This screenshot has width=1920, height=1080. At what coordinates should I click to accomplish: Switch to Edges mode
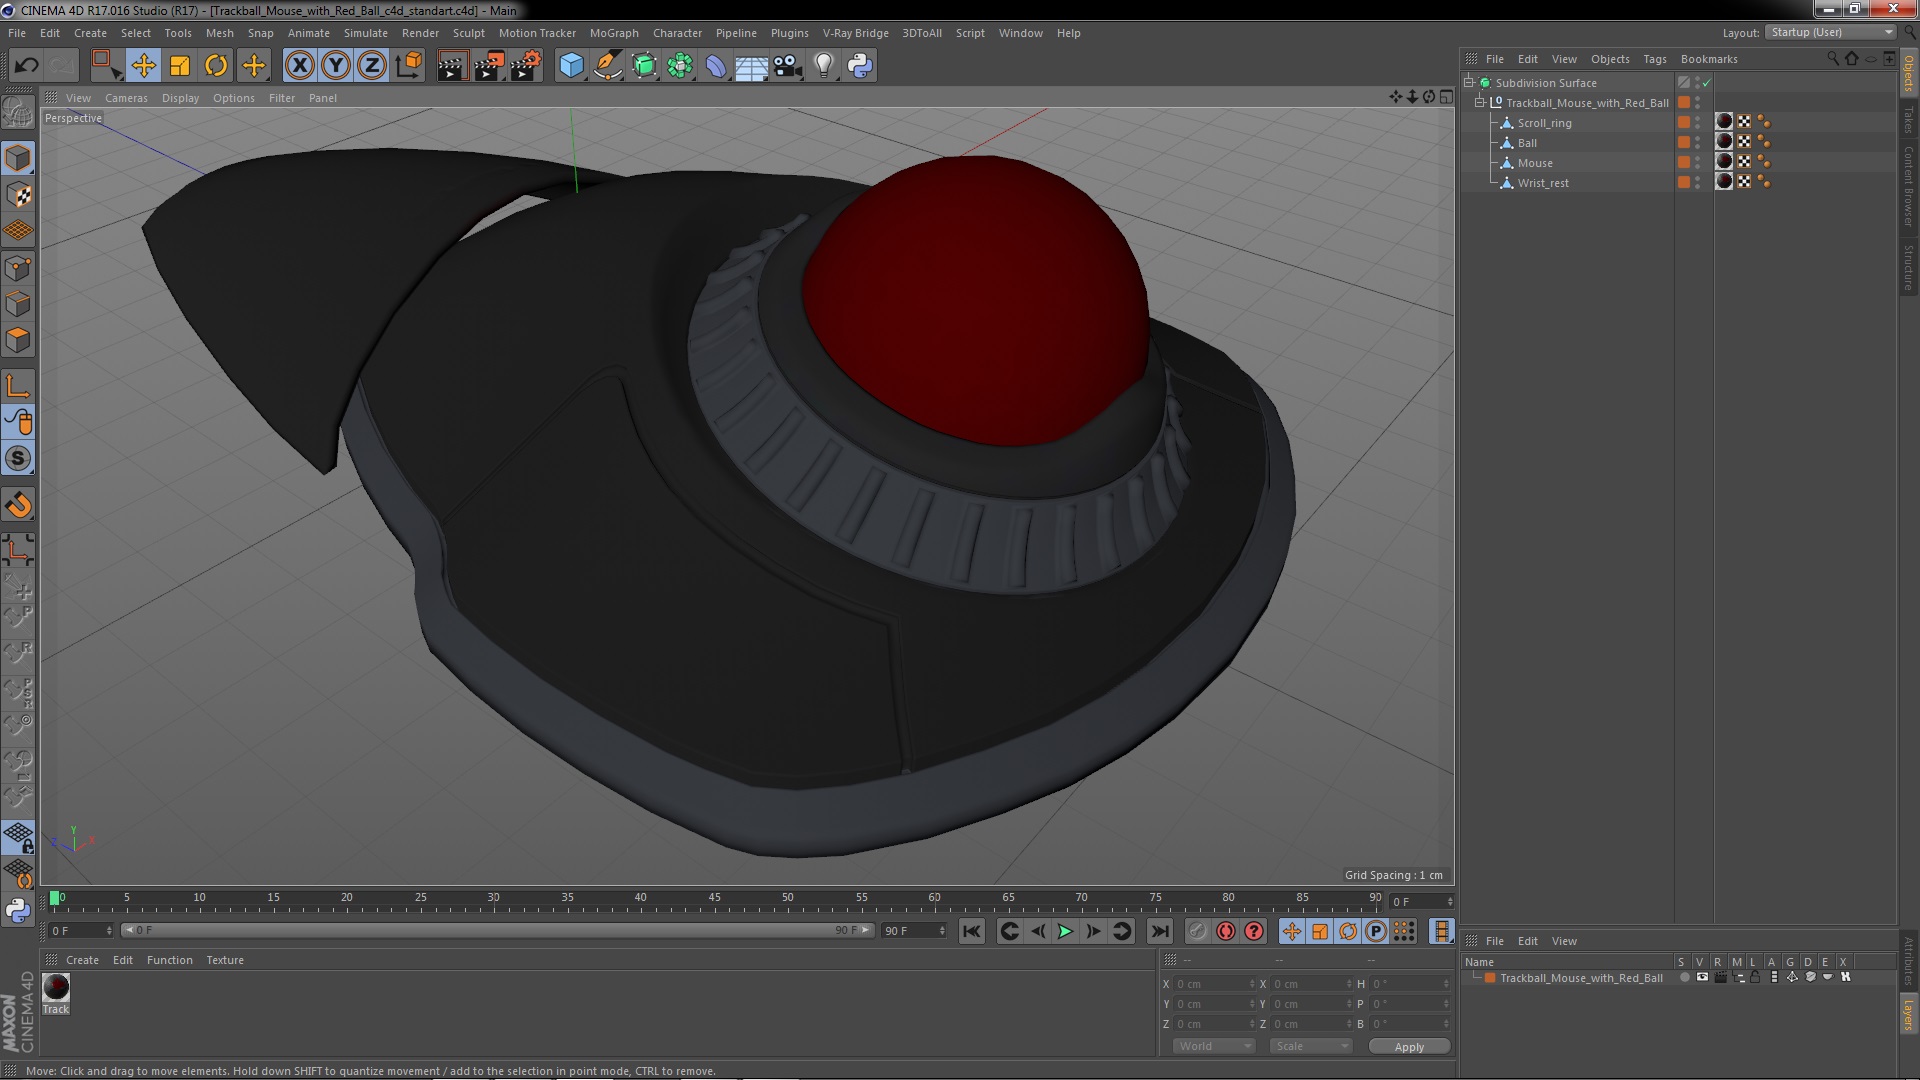point(18,304)
